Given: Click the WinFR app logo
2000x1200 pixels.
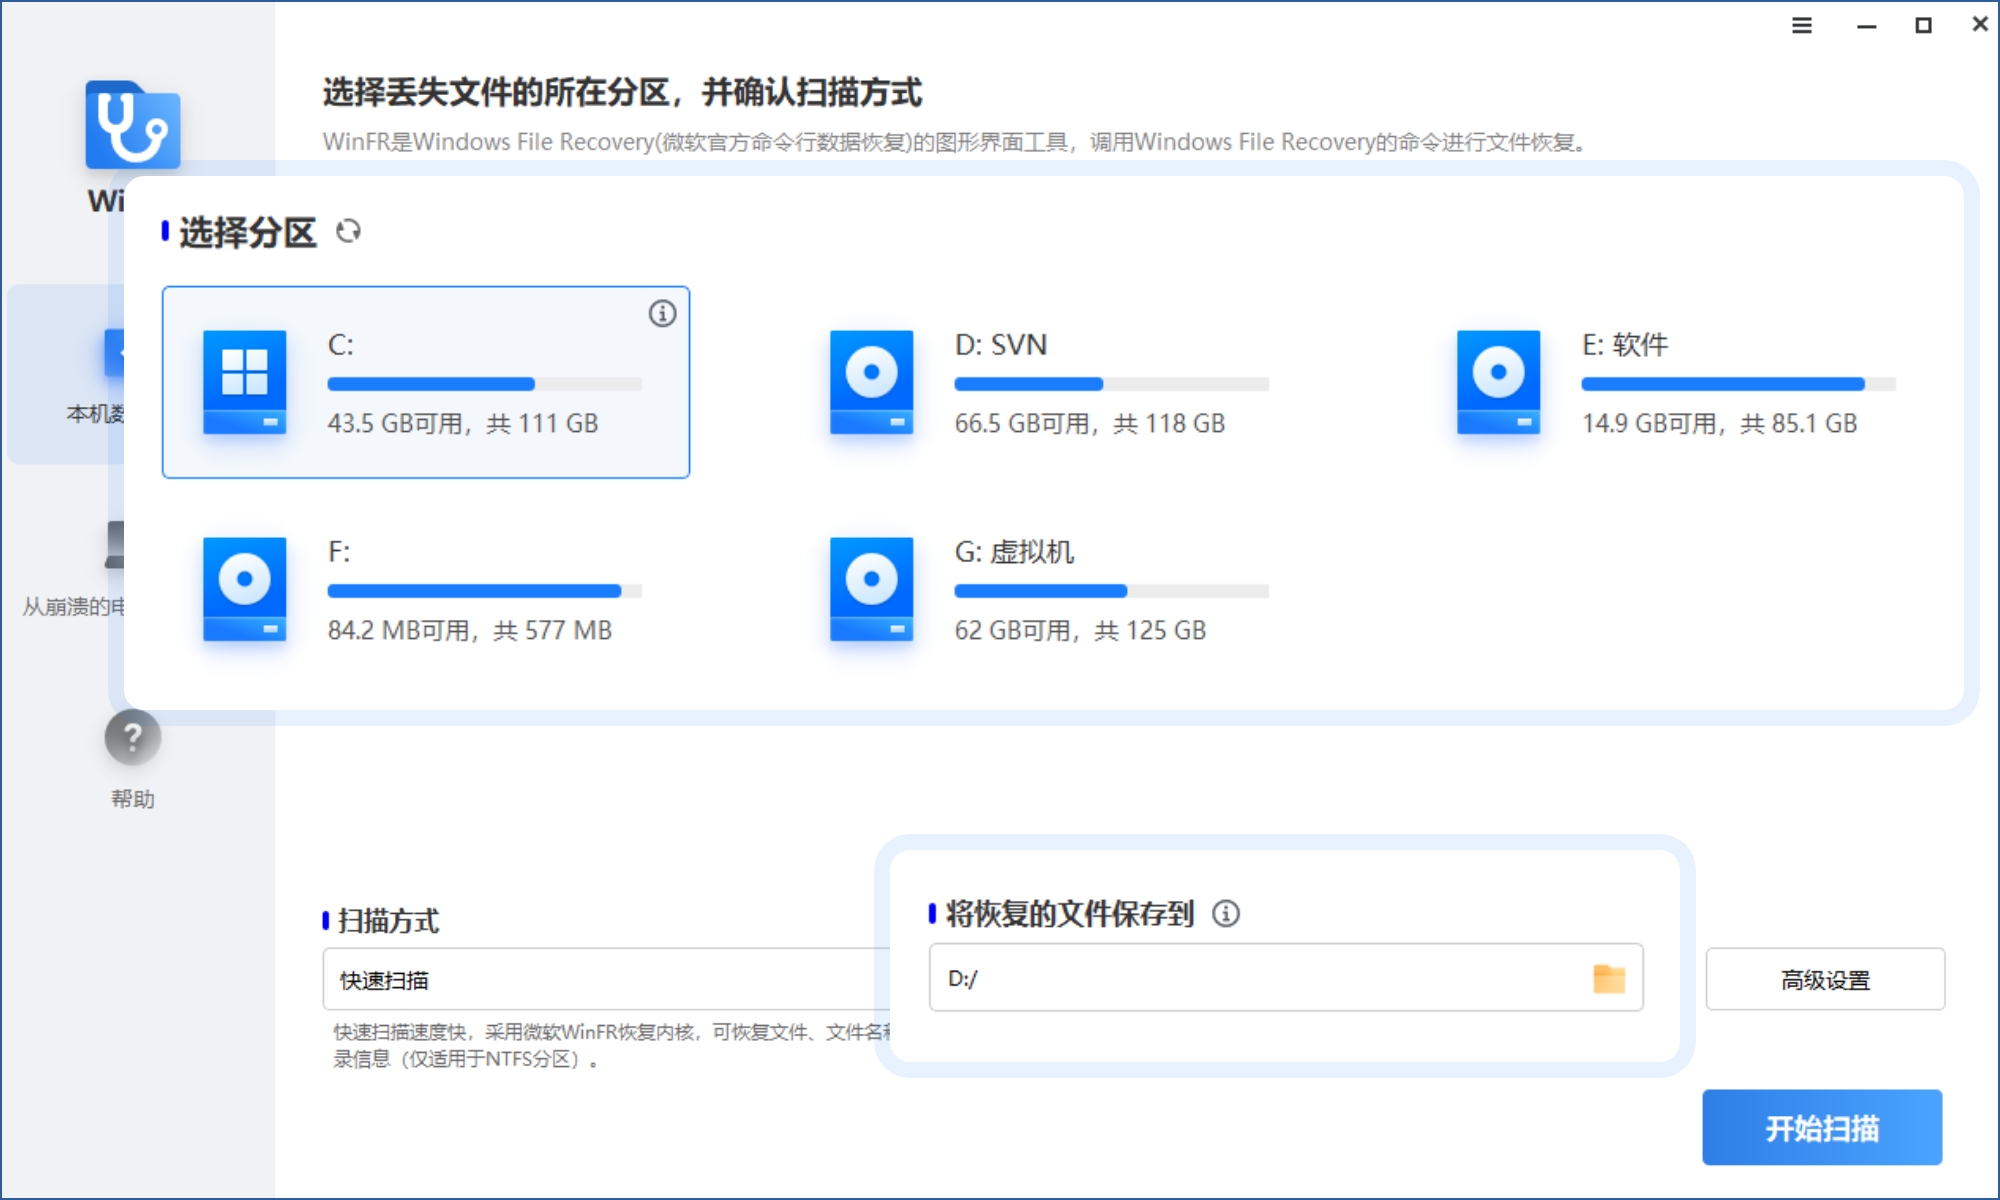Looking at the screenshot, I should point(132,126).
